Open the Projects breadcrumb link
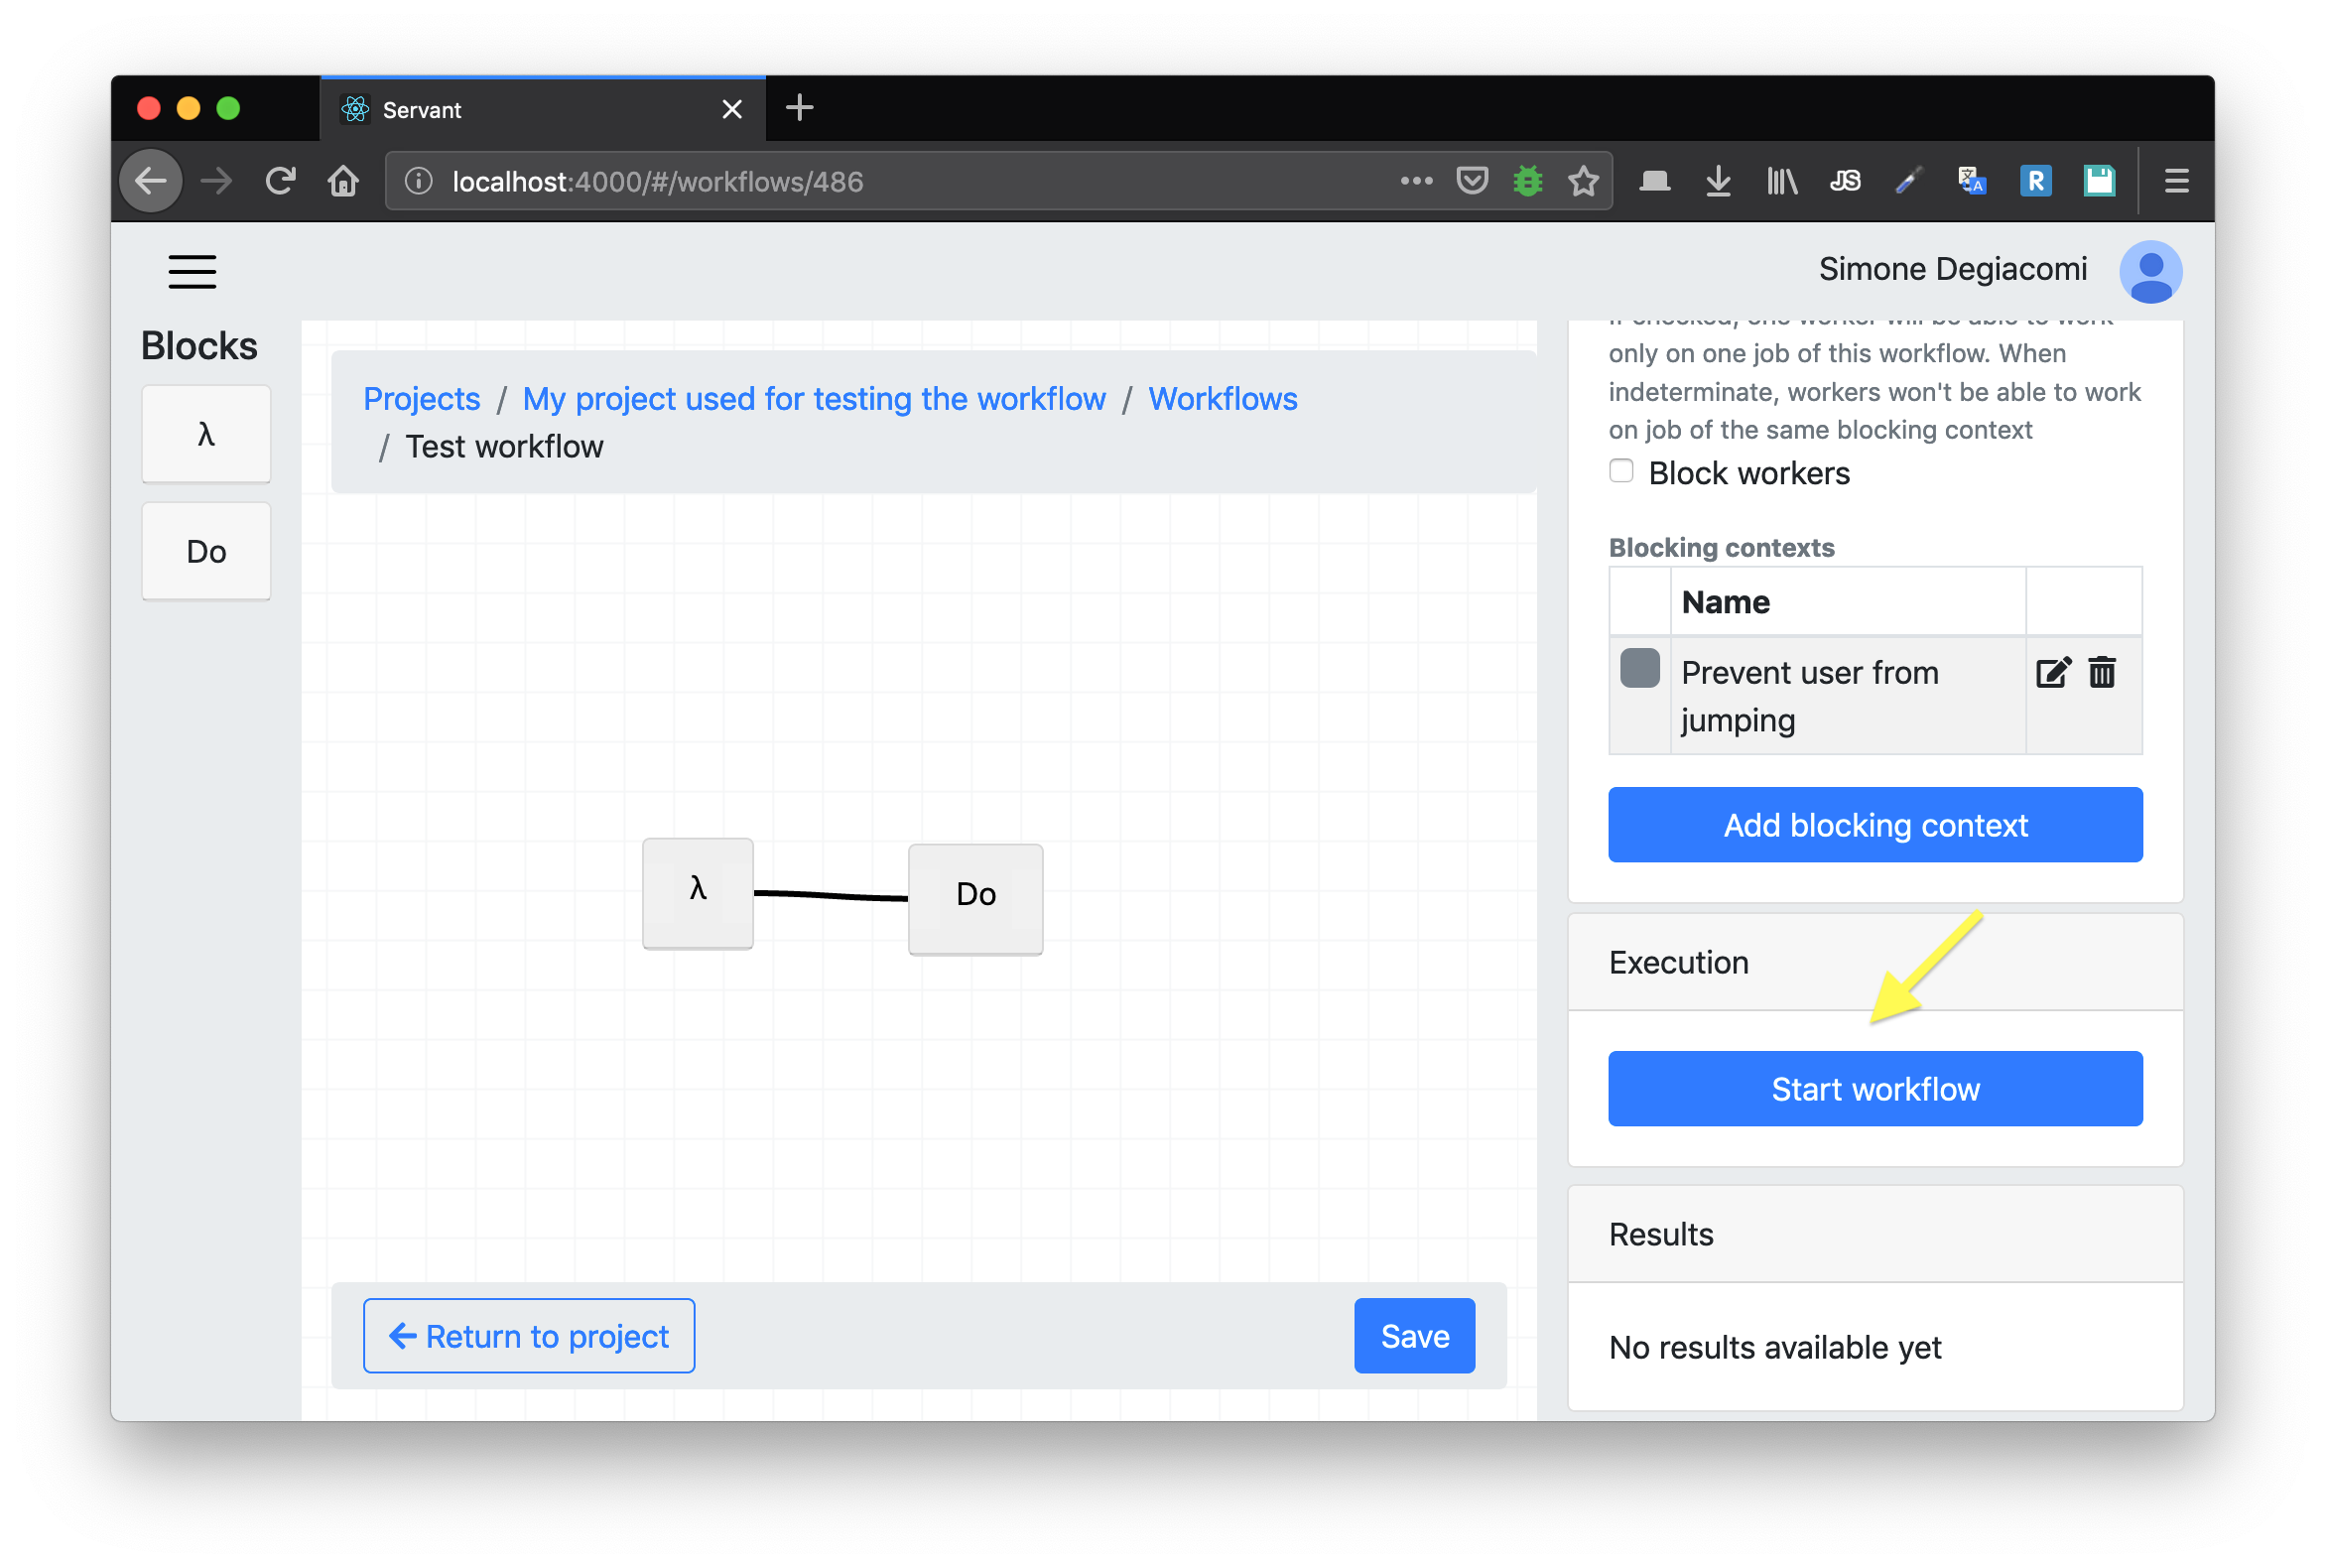Screen dimensions: 2326x1568 coord(421,399)
